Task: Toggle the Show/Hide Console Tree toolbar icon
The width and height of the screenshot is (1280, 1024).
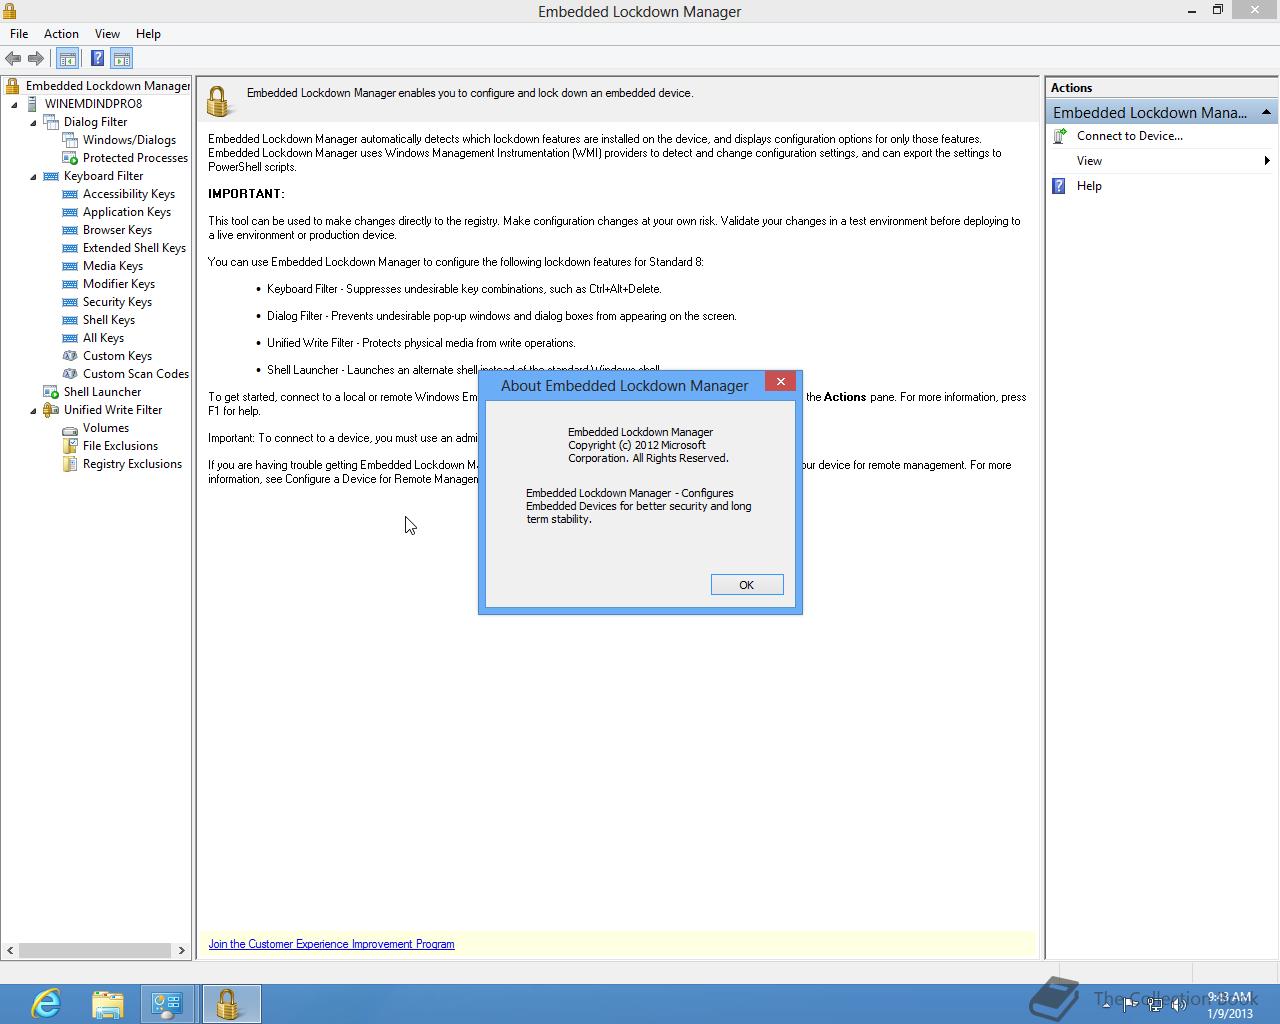Action: 67,58
